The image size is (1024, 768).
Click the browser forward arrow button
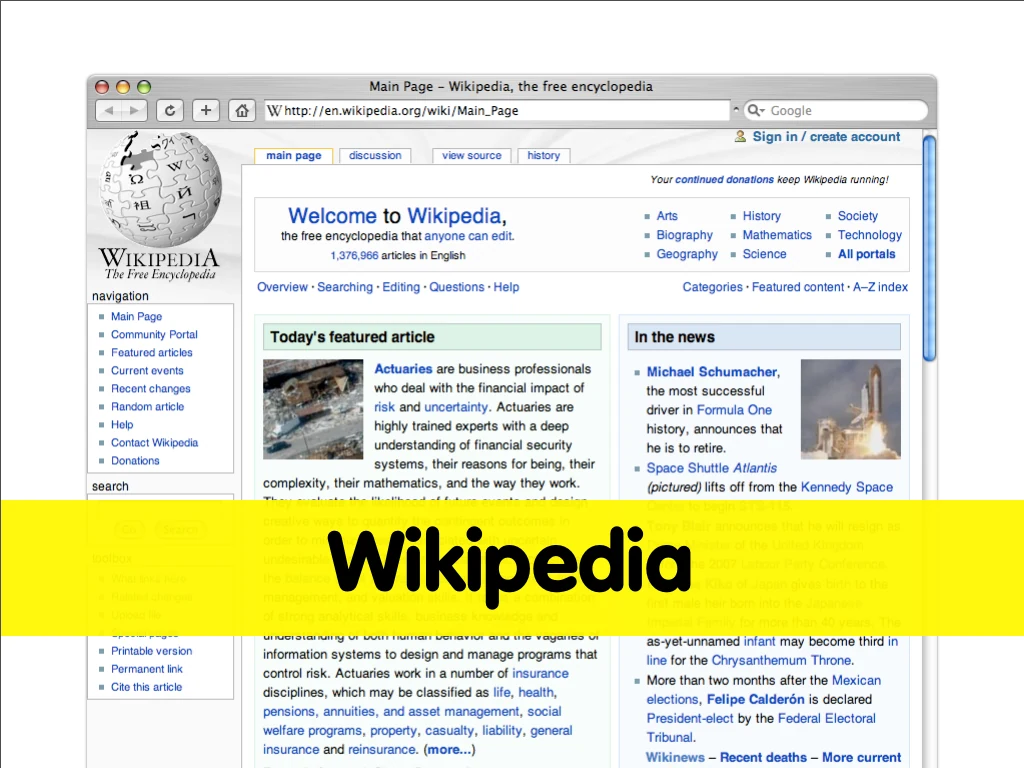135,110
